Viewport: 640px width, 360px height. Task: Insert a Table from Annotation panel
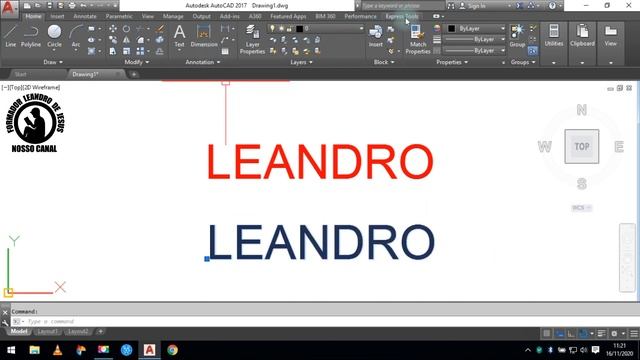tap(225, 51)
